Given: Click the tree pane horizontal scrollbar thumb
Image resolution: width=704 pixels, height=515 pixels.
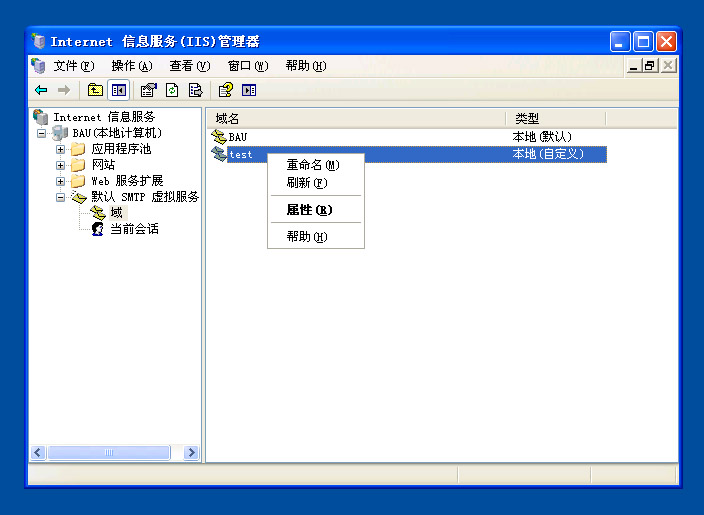Looking at the screenshot, I should pos(109,452).
